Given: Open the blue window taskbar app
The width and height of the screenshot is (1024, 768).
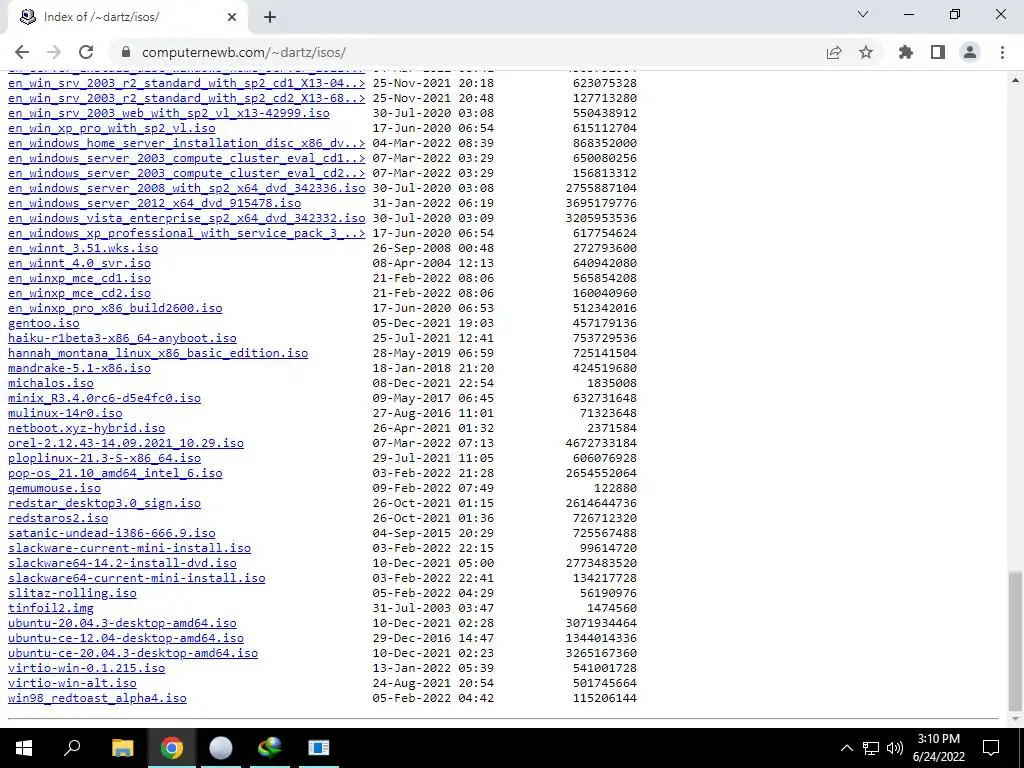Looking at the screenshot, I should [x=319, y=748].
